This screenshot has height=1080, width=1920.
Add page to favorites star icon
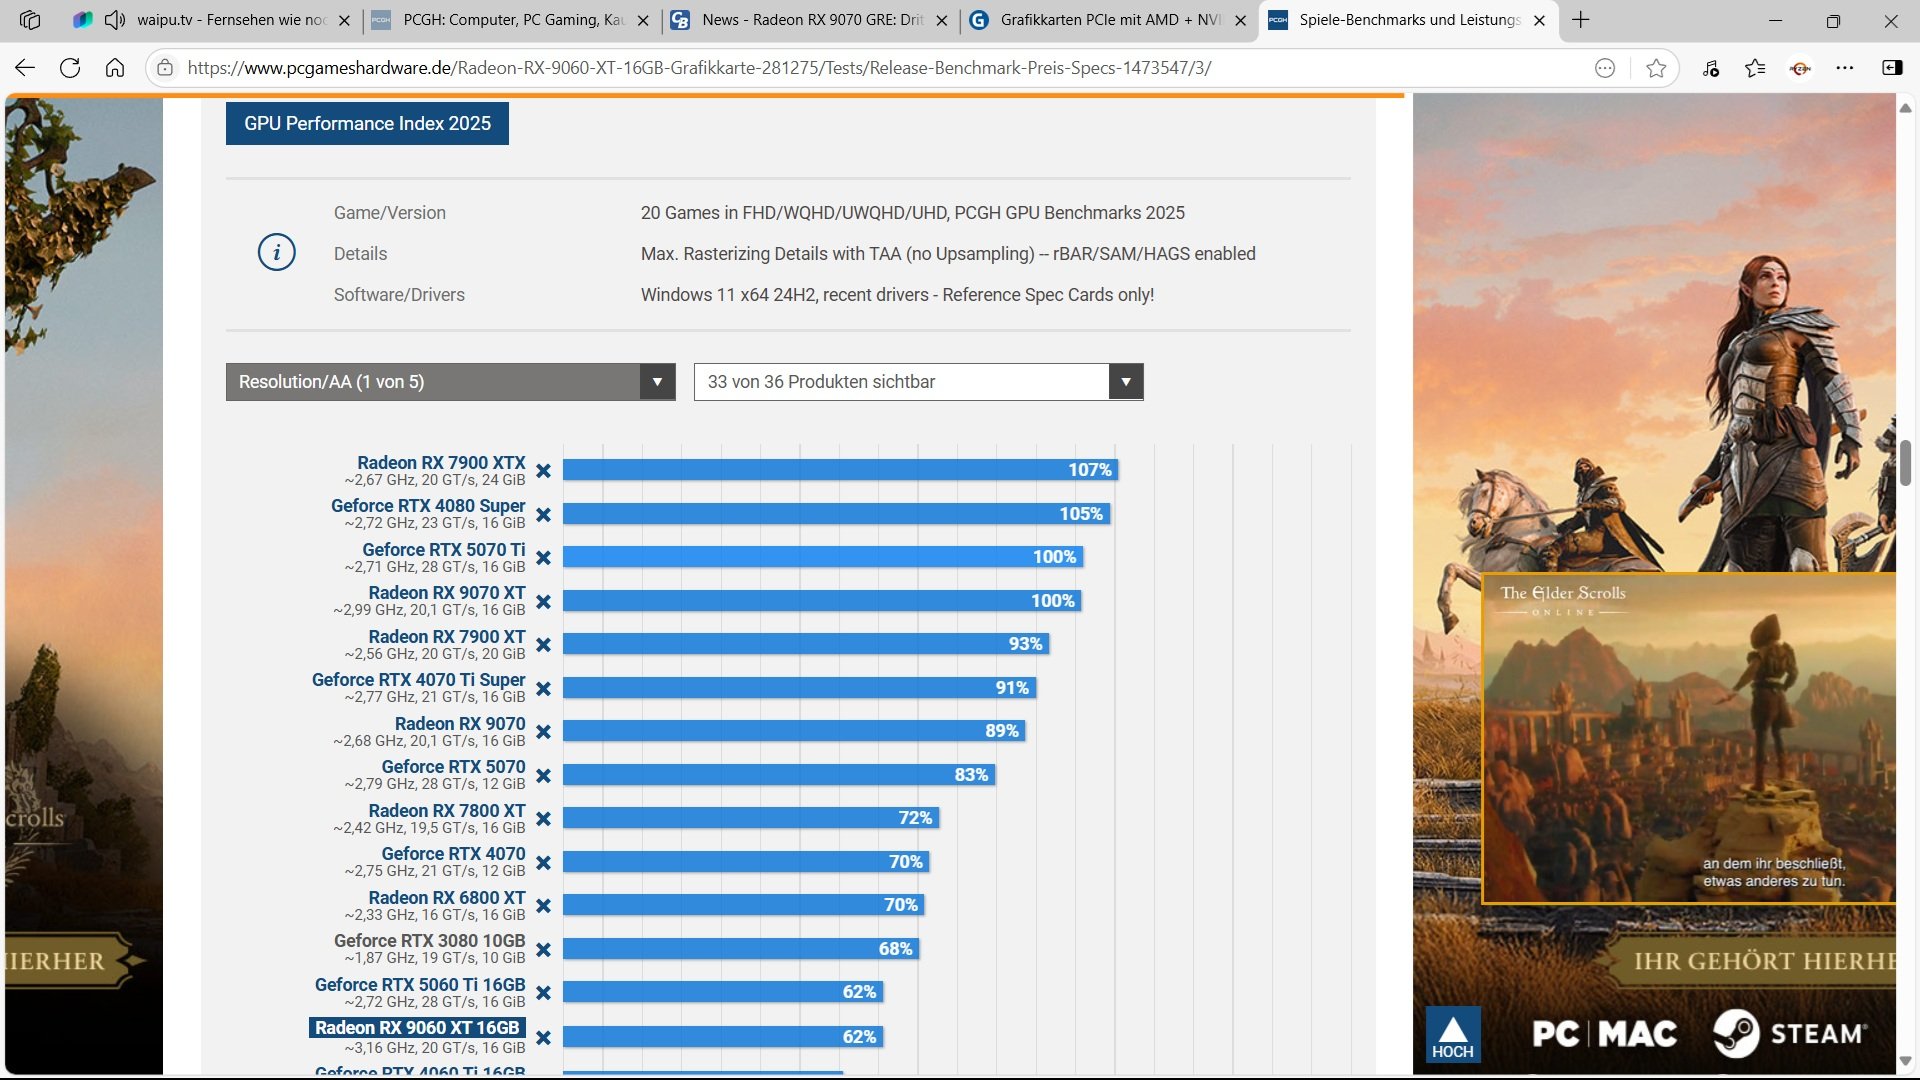pos(1656,68)
